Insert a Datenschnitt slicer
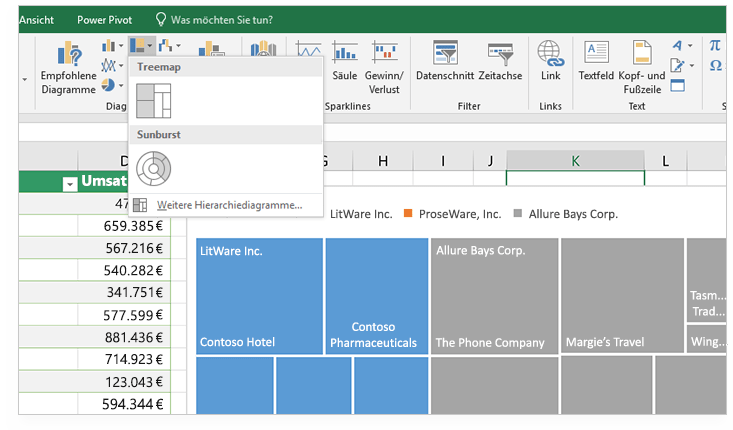This screenshot has width=733, height=430. [445, 61]
